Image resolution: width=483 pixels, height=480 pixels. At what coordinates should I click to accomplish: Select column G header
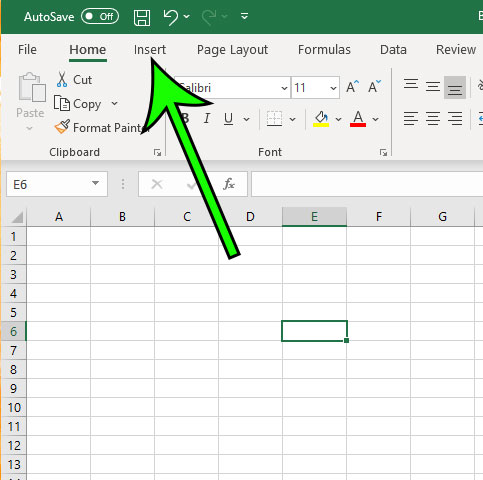click(442, 217)
